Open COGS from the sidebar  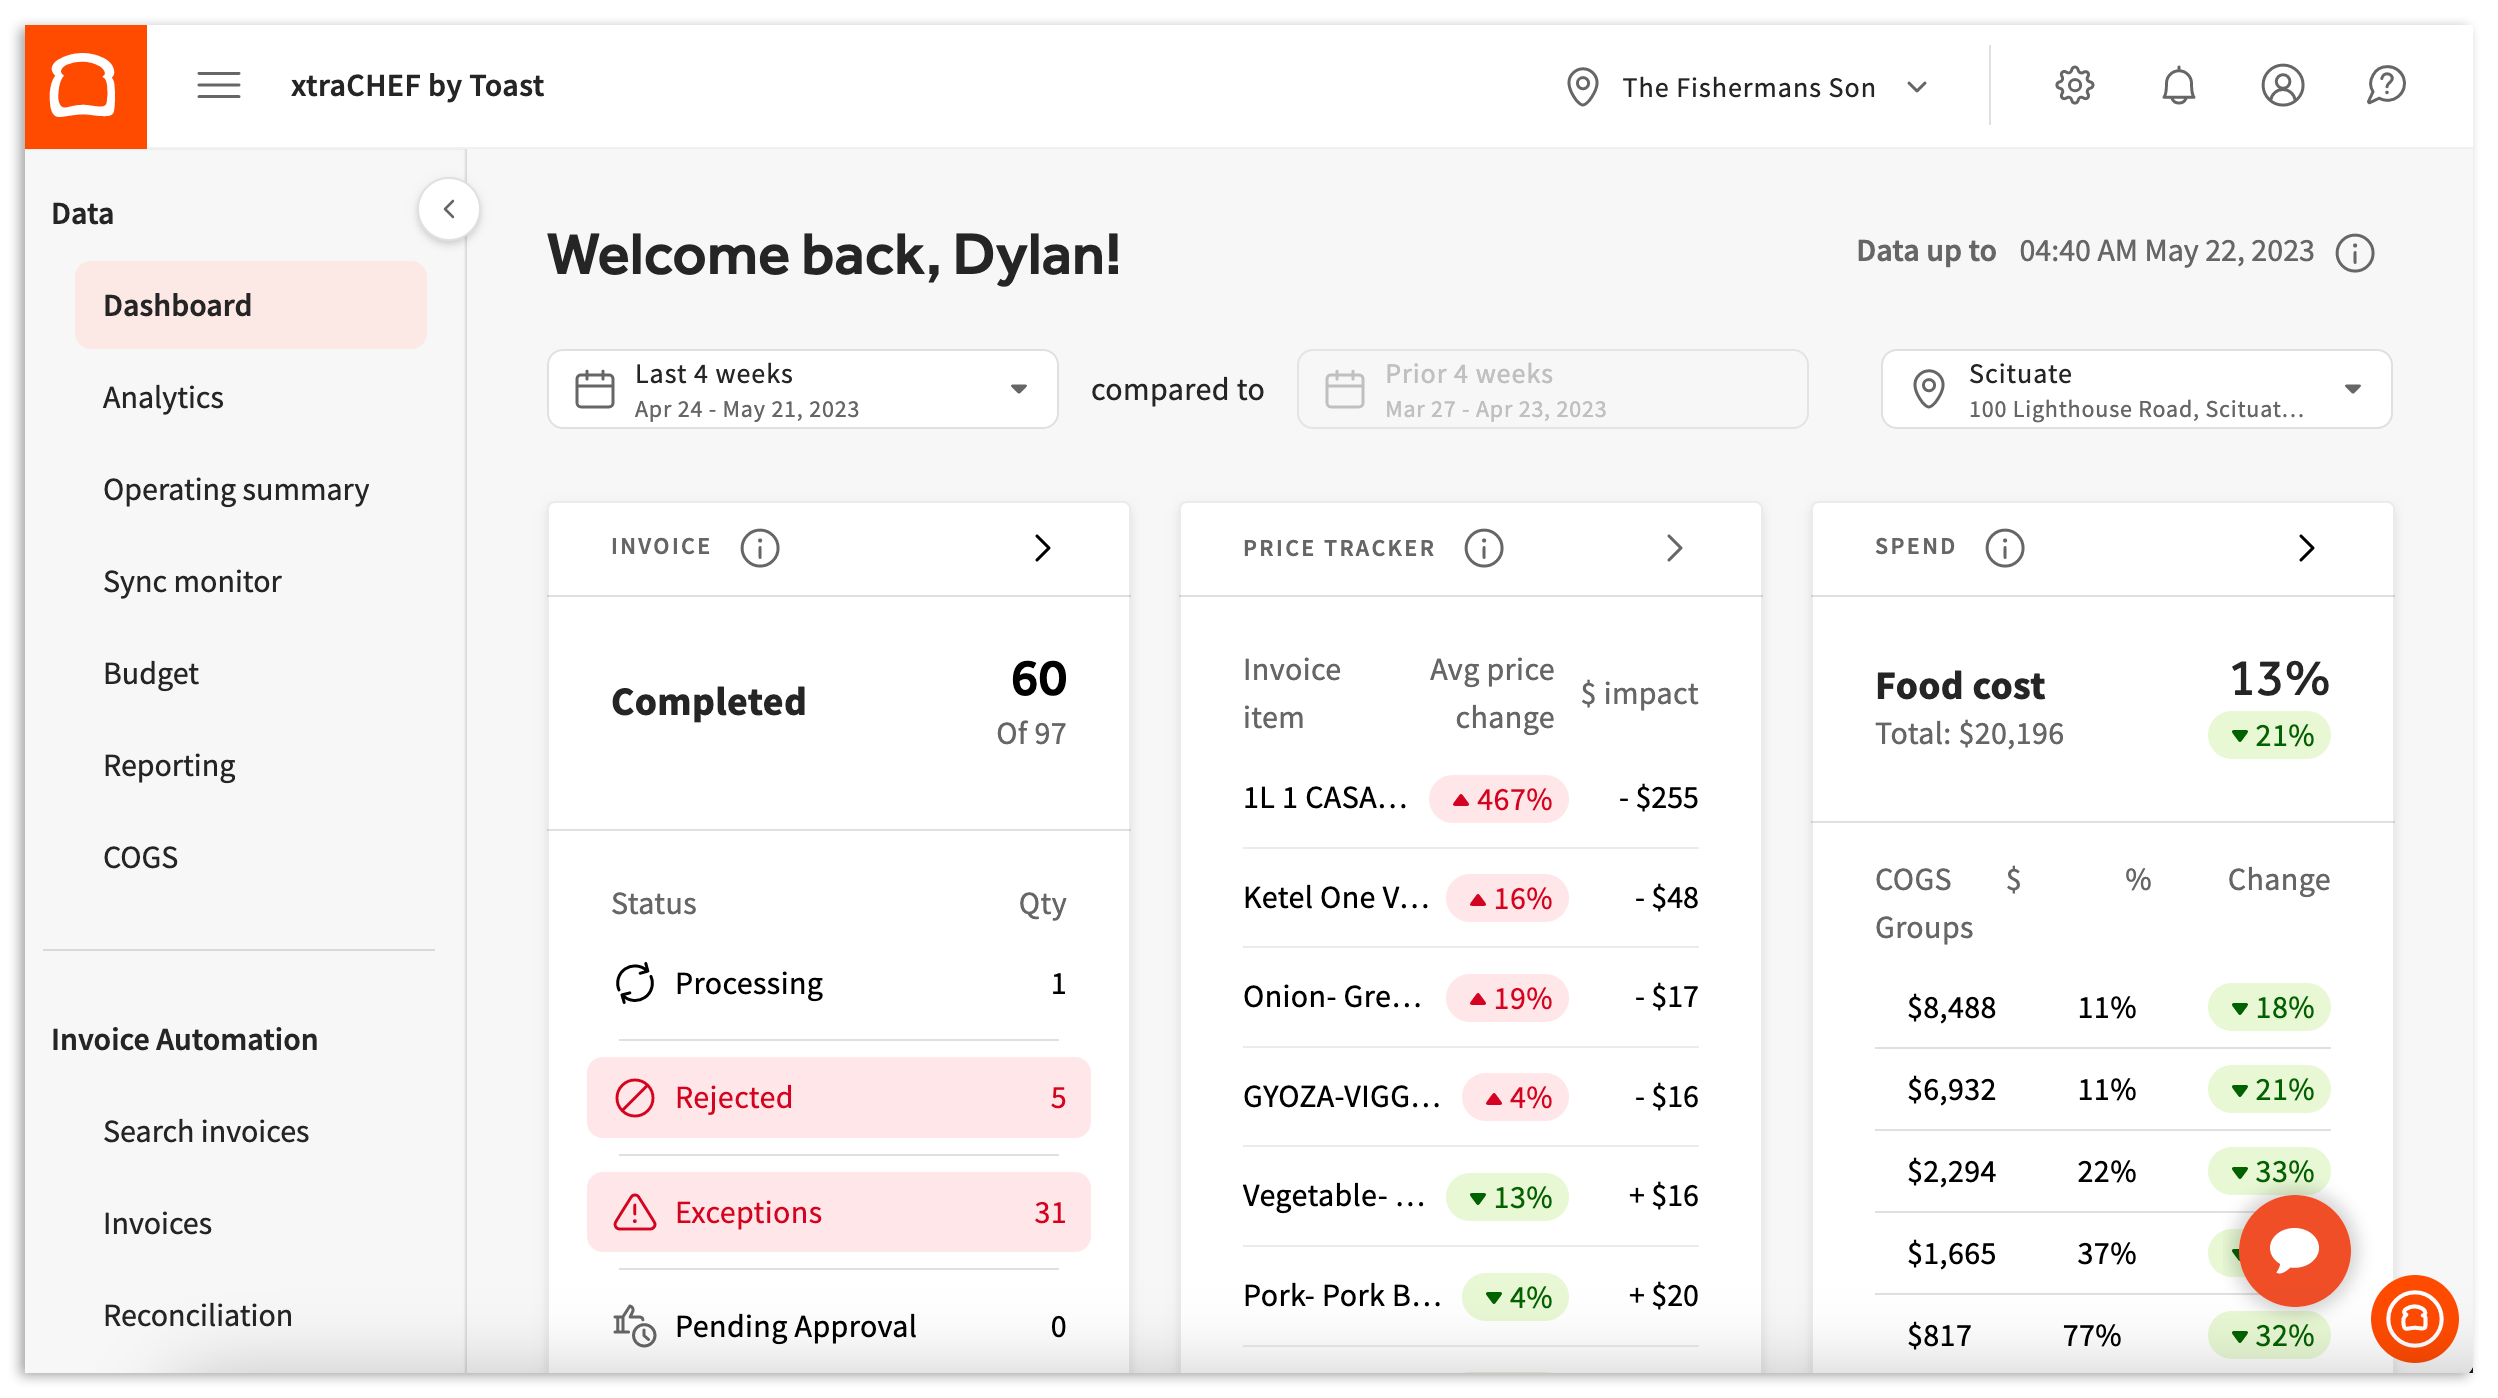tap(140, 857)
